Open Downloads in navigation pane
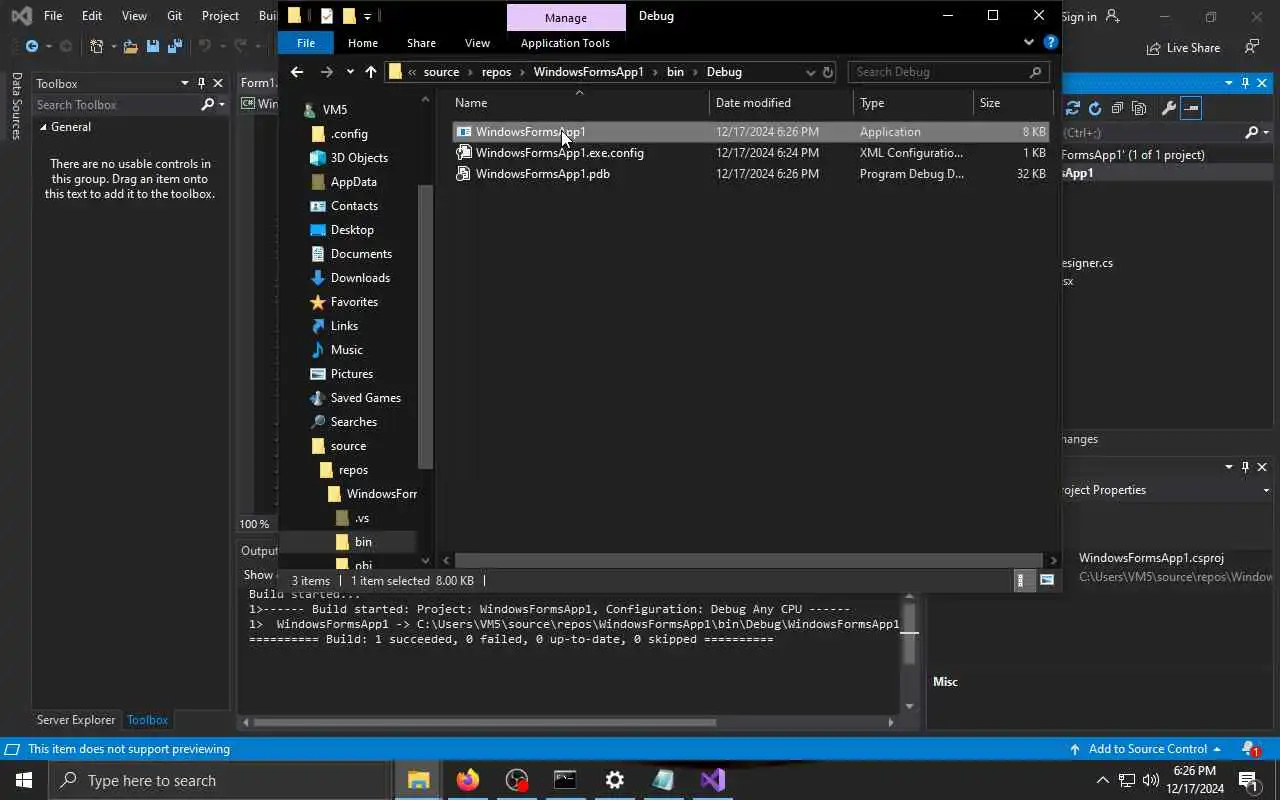 (360, 278)
